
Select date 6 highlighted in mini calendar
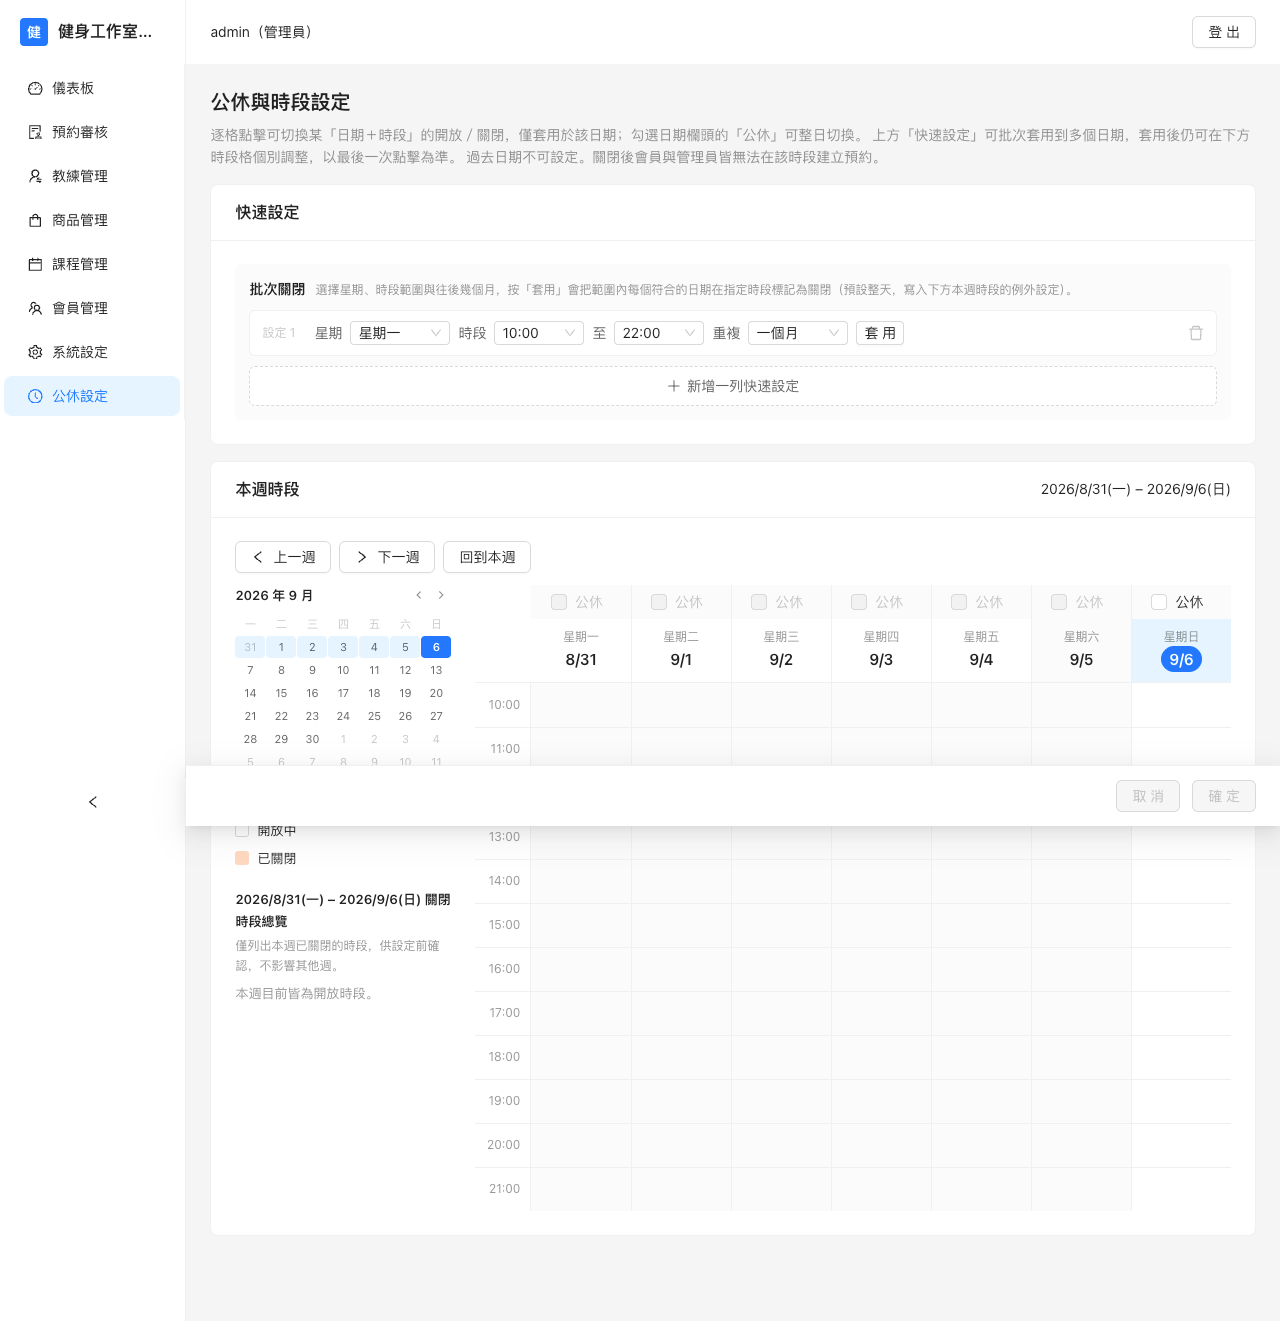(436, 647)
